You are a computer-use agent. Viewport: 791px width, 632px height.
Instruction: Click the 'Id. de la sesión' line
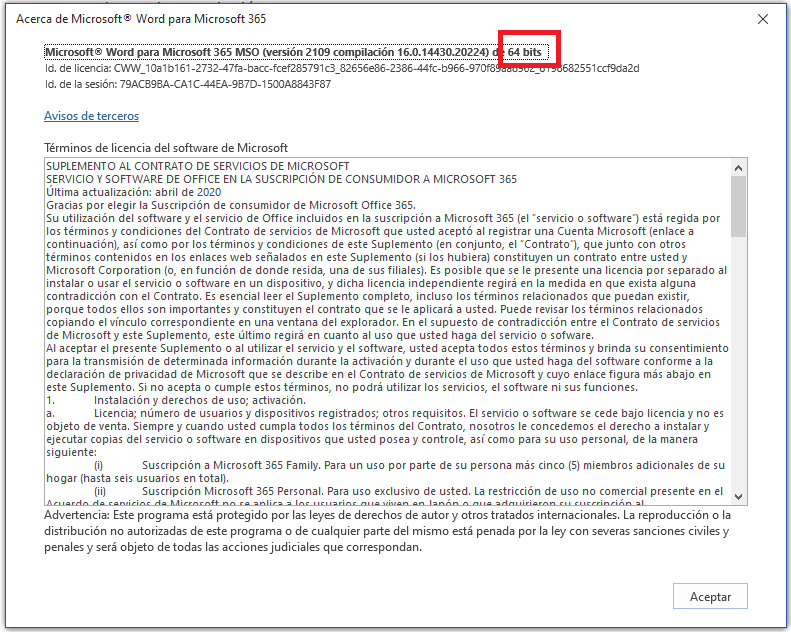pyautogui.click(x=188, y=84)
